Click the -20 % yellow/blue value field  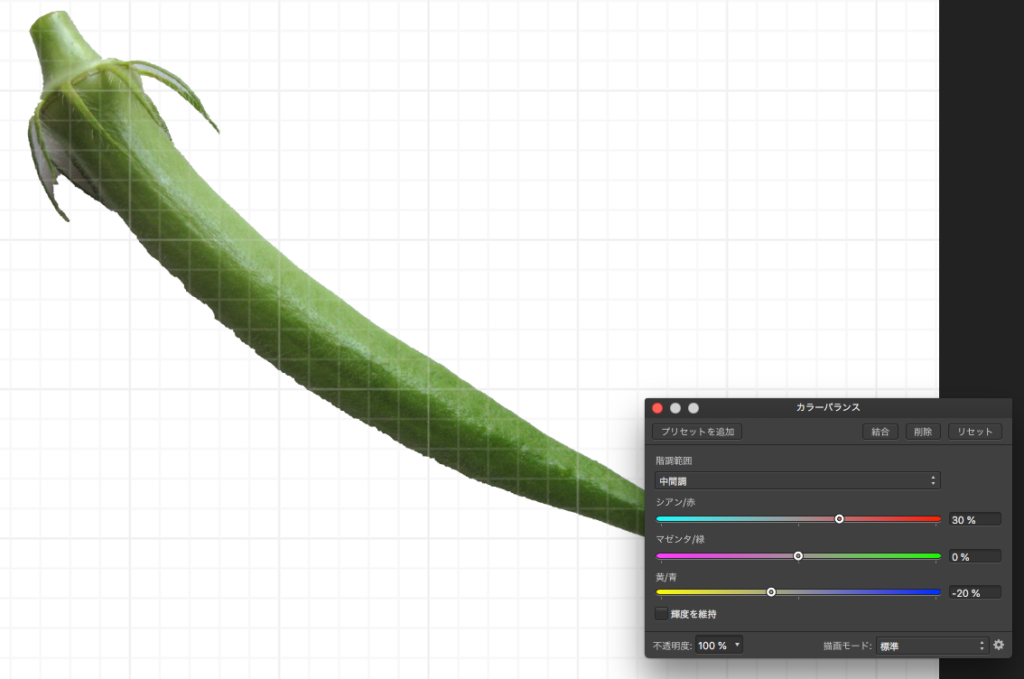pos(974,593)
